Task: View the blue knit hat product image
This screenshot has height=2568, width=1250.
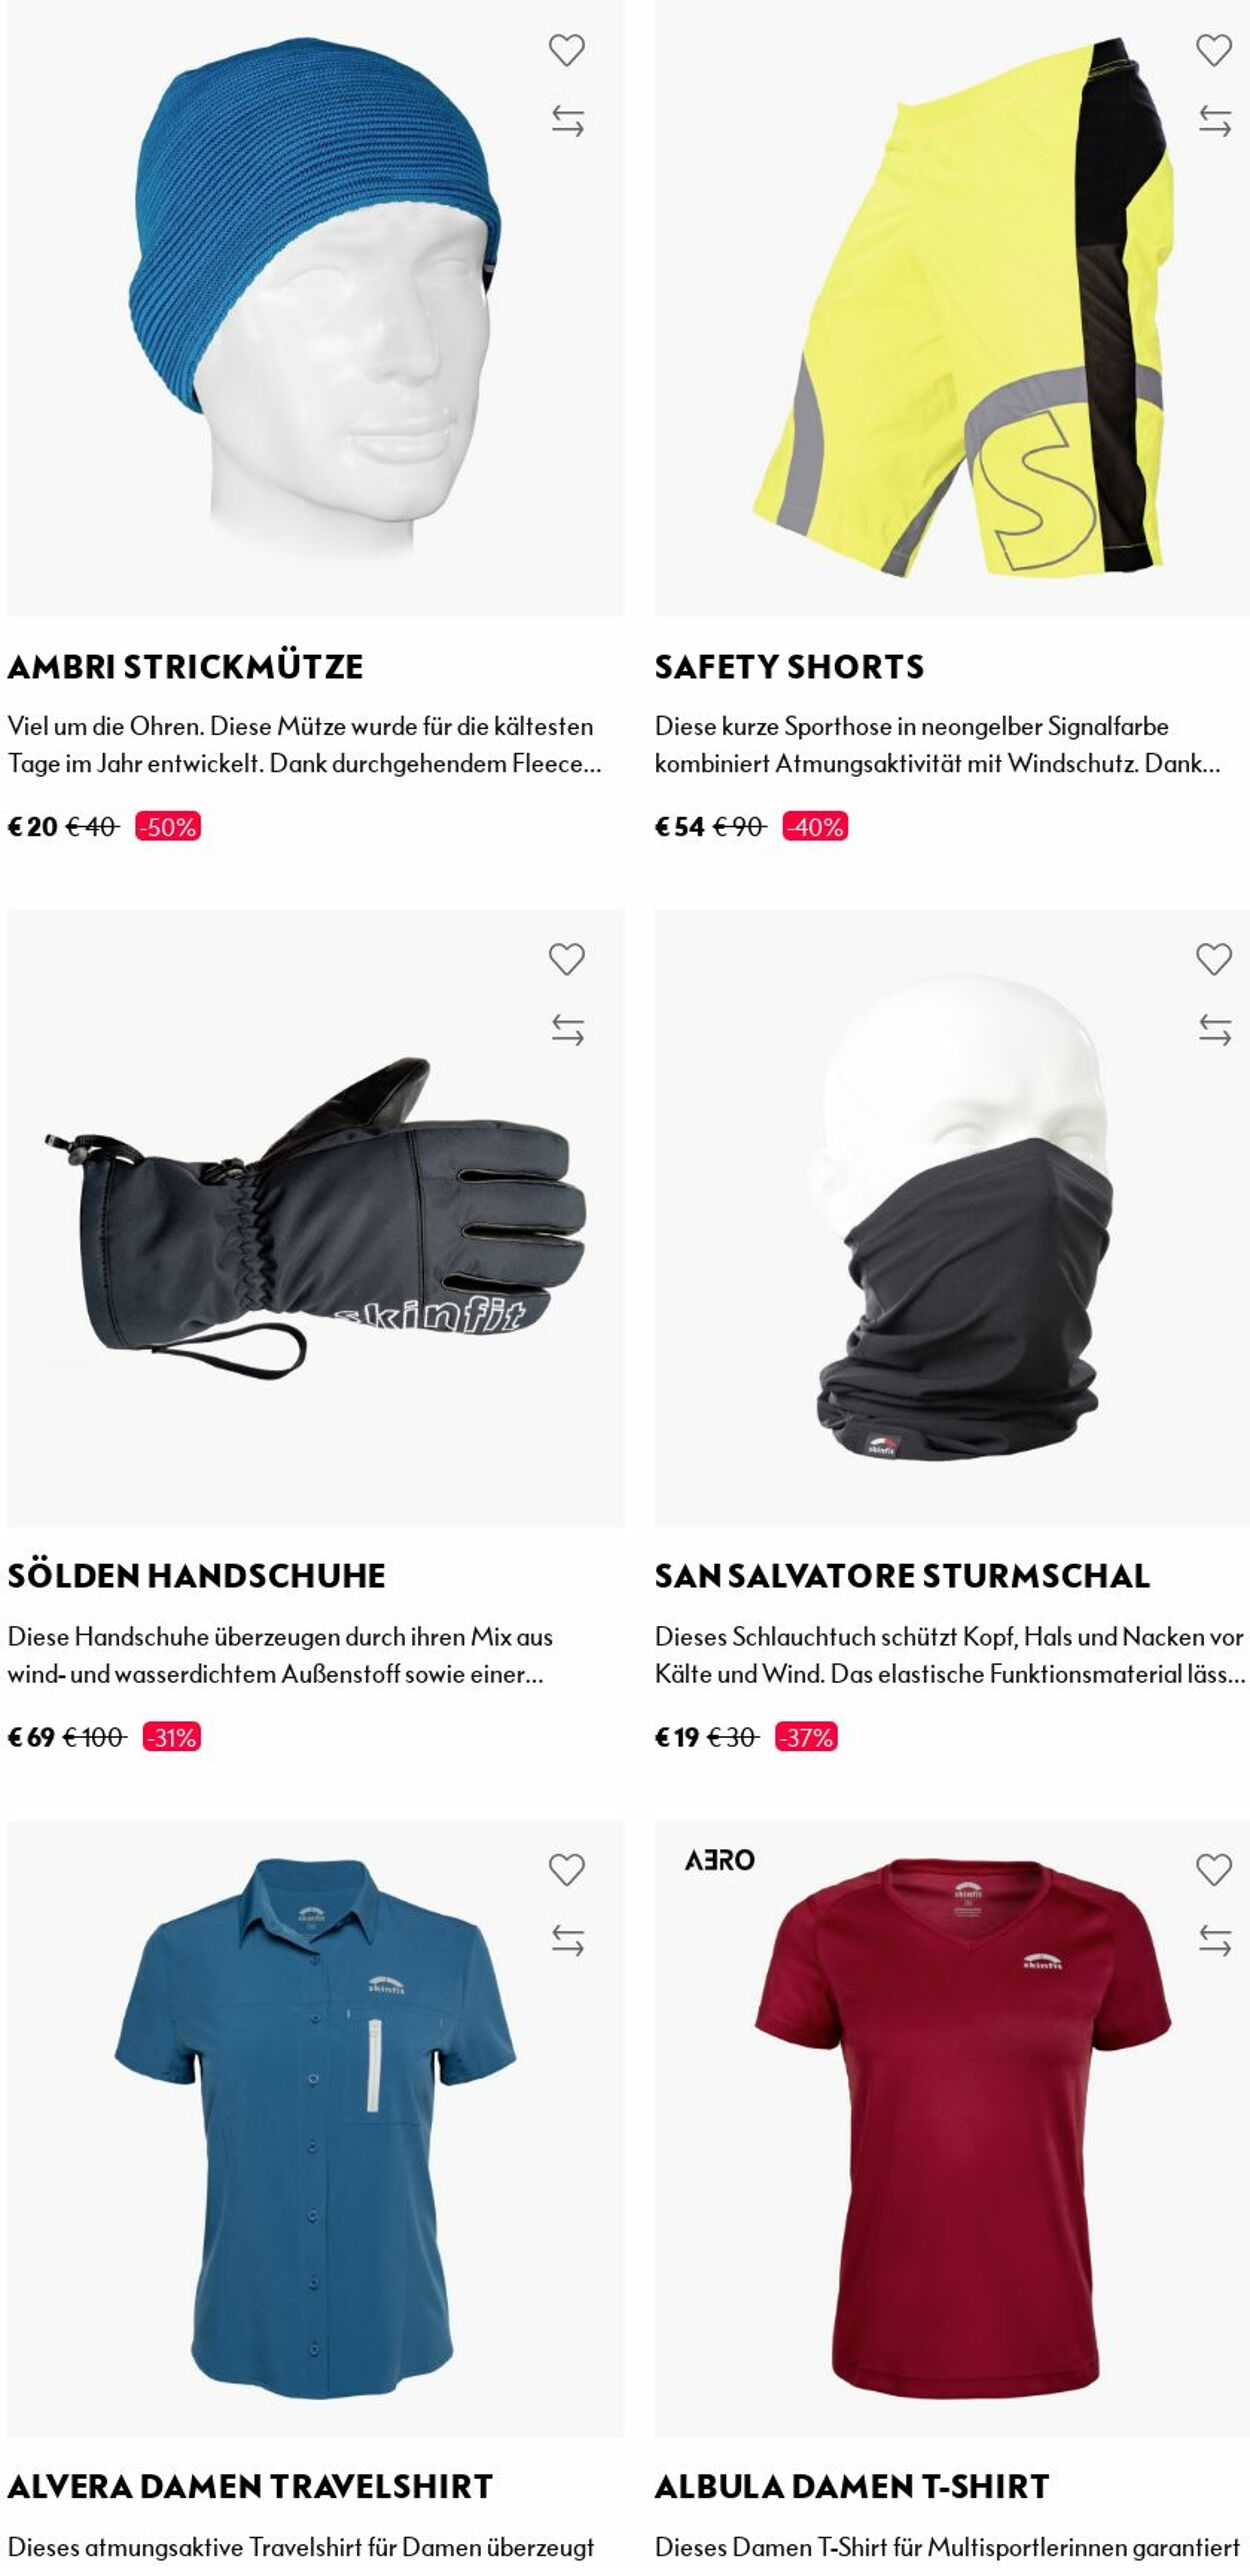Action: point(315,308)
